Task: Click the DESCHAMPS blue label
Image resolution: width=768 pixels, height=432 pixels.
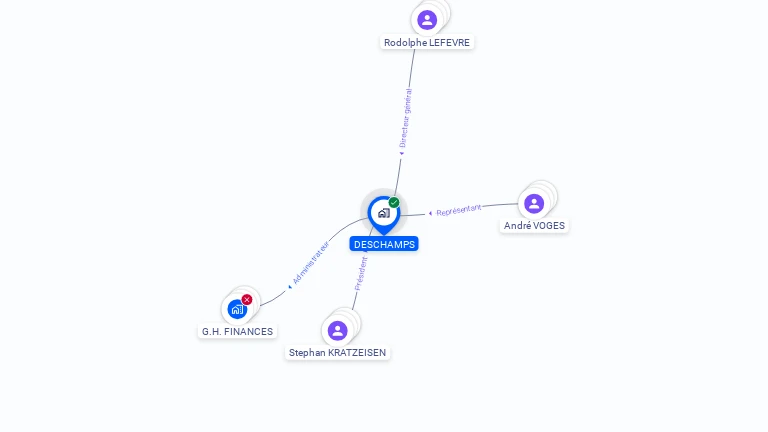Action: click(384, 244)
